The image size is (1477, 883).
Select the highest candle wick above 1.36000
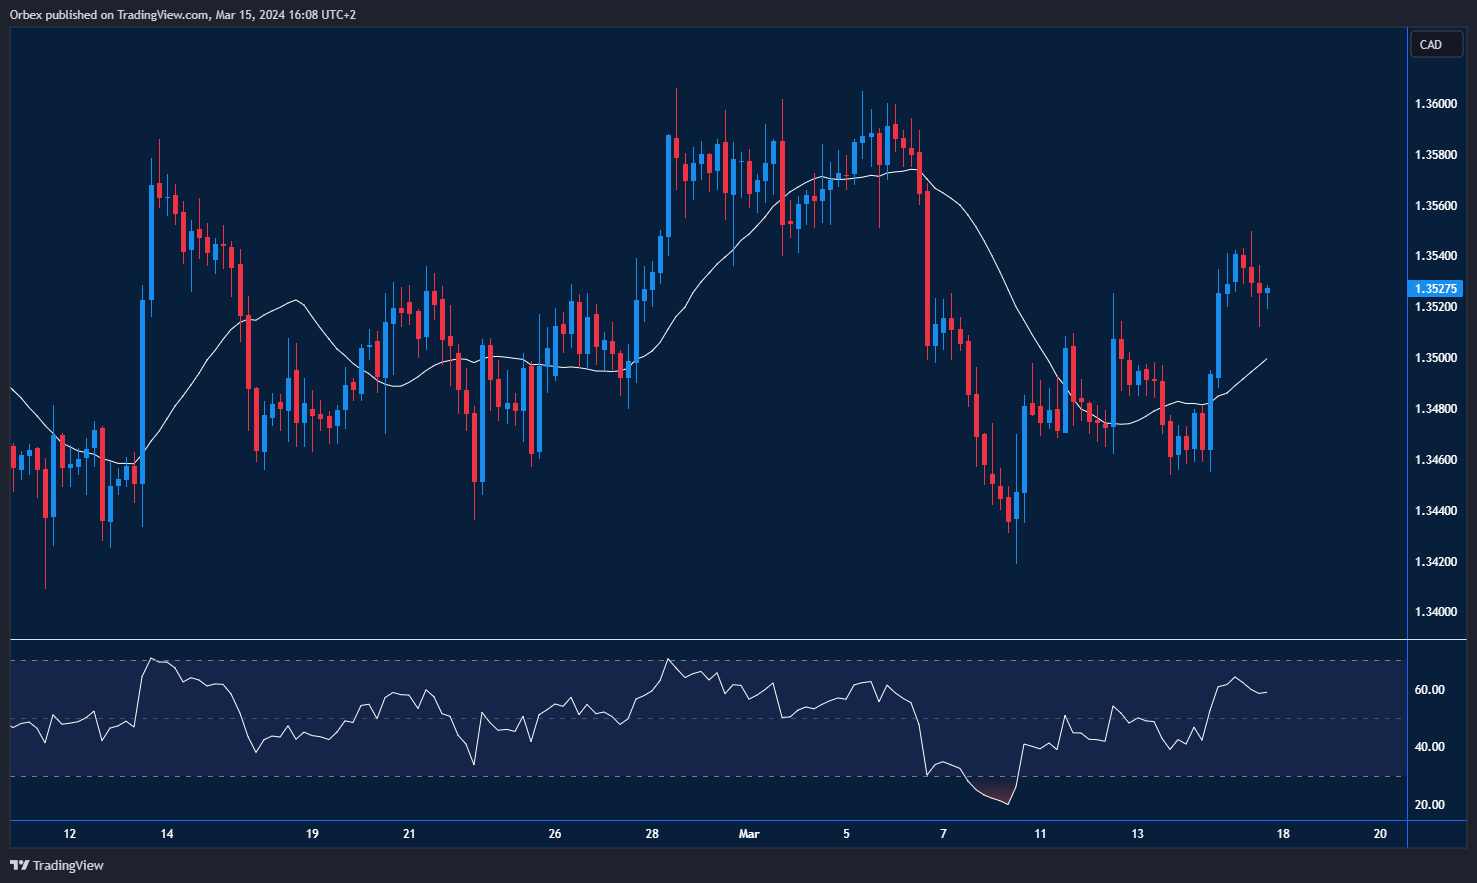pos(677,95)
